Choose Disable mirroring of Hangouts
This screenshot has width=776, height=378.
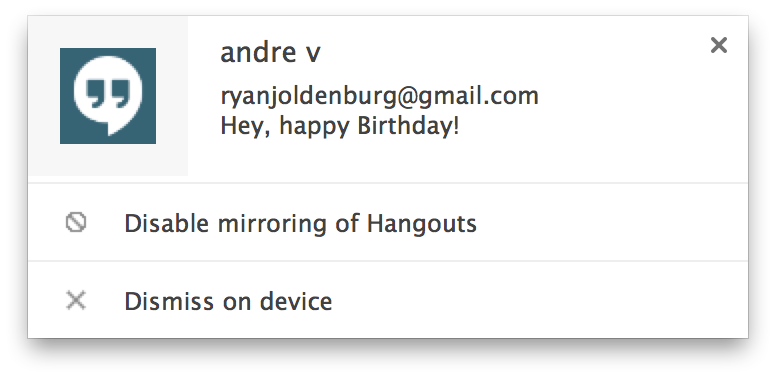click(388, 222)
